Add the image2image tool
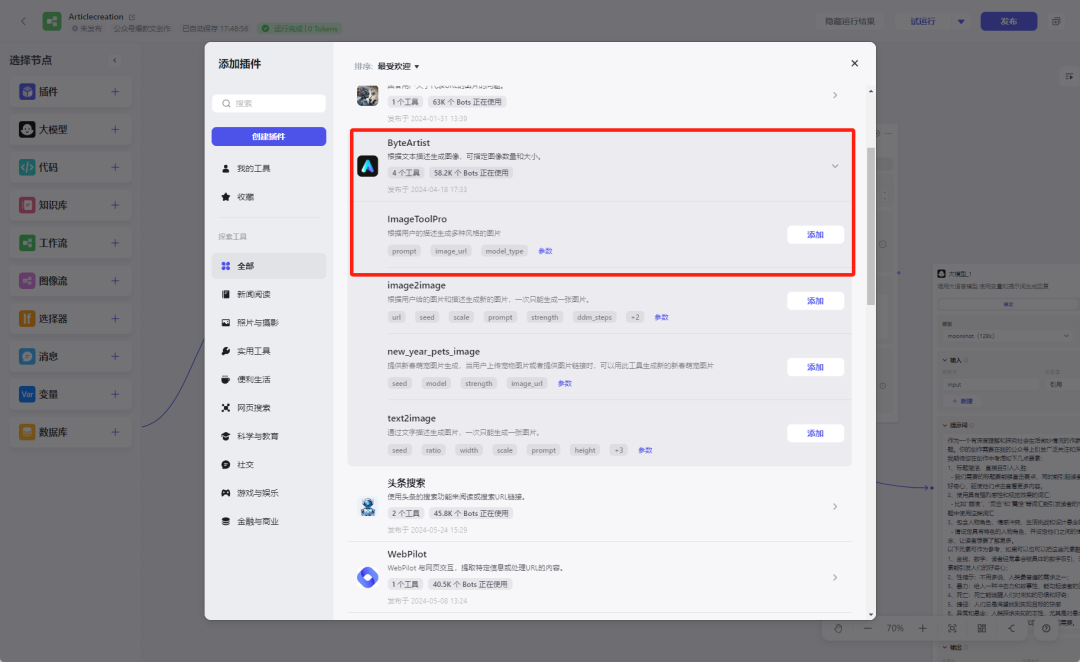1080x662 pixels. (x=816, y=301)
